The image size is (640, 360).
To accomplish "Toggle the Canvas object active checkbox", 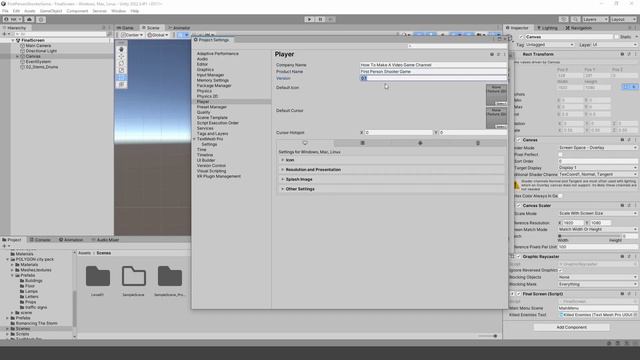I will 521,37.
